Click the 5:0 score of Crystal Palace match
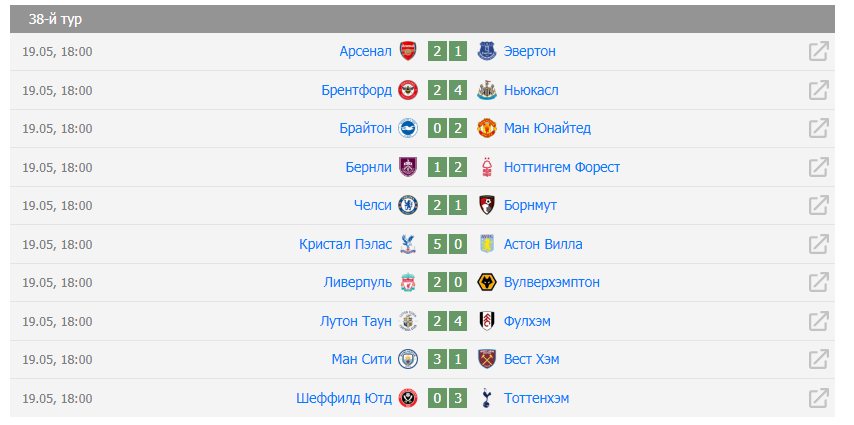This screenshot has height=425, width=854. tap(447, 244)
